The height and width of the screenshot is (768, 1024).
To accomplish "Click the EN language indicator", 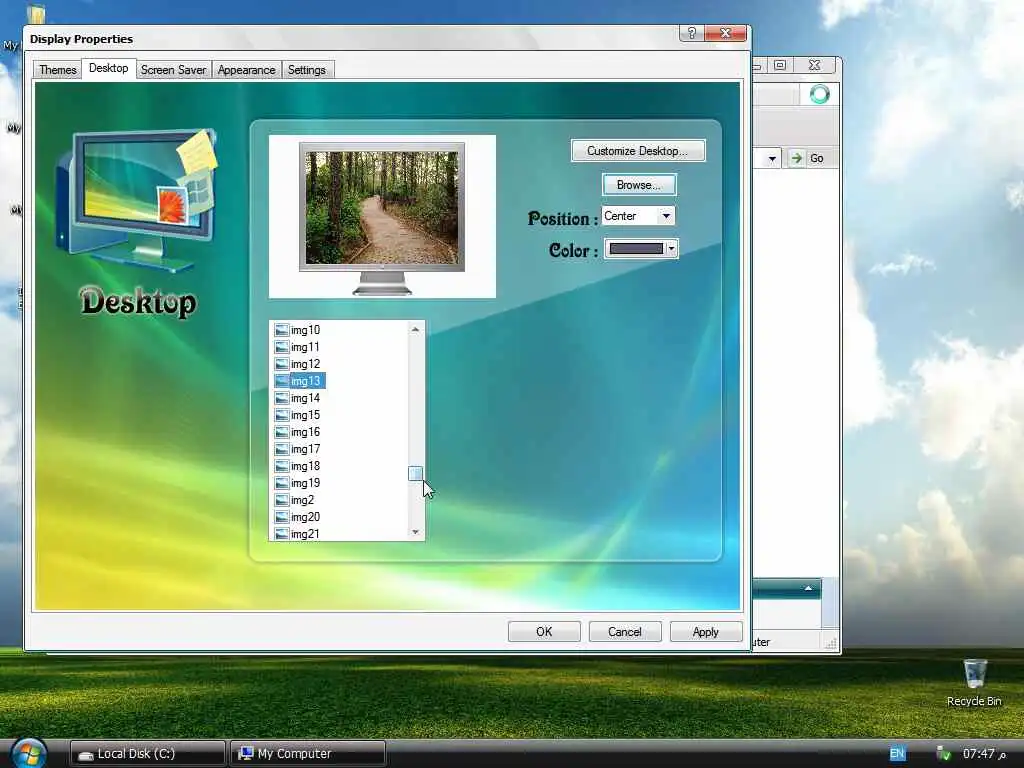I will click(897, 754).
